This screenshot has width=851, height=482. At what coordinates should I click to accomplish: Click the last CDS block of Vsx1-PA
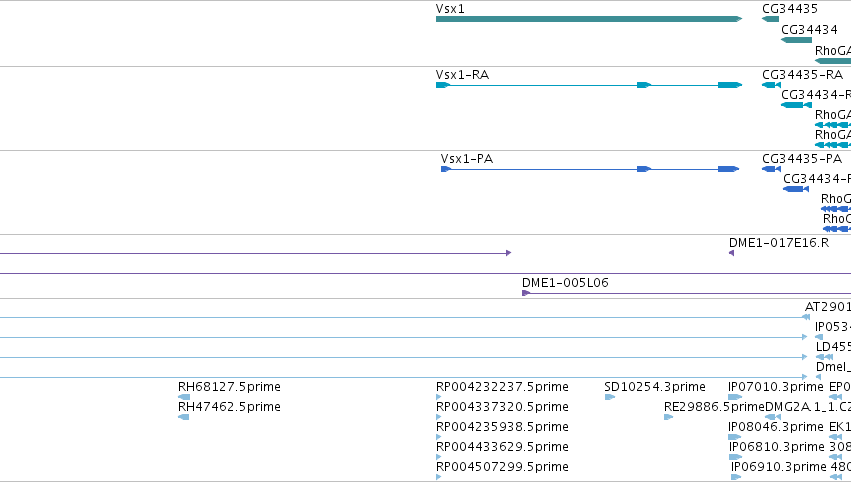click(728, 169)
